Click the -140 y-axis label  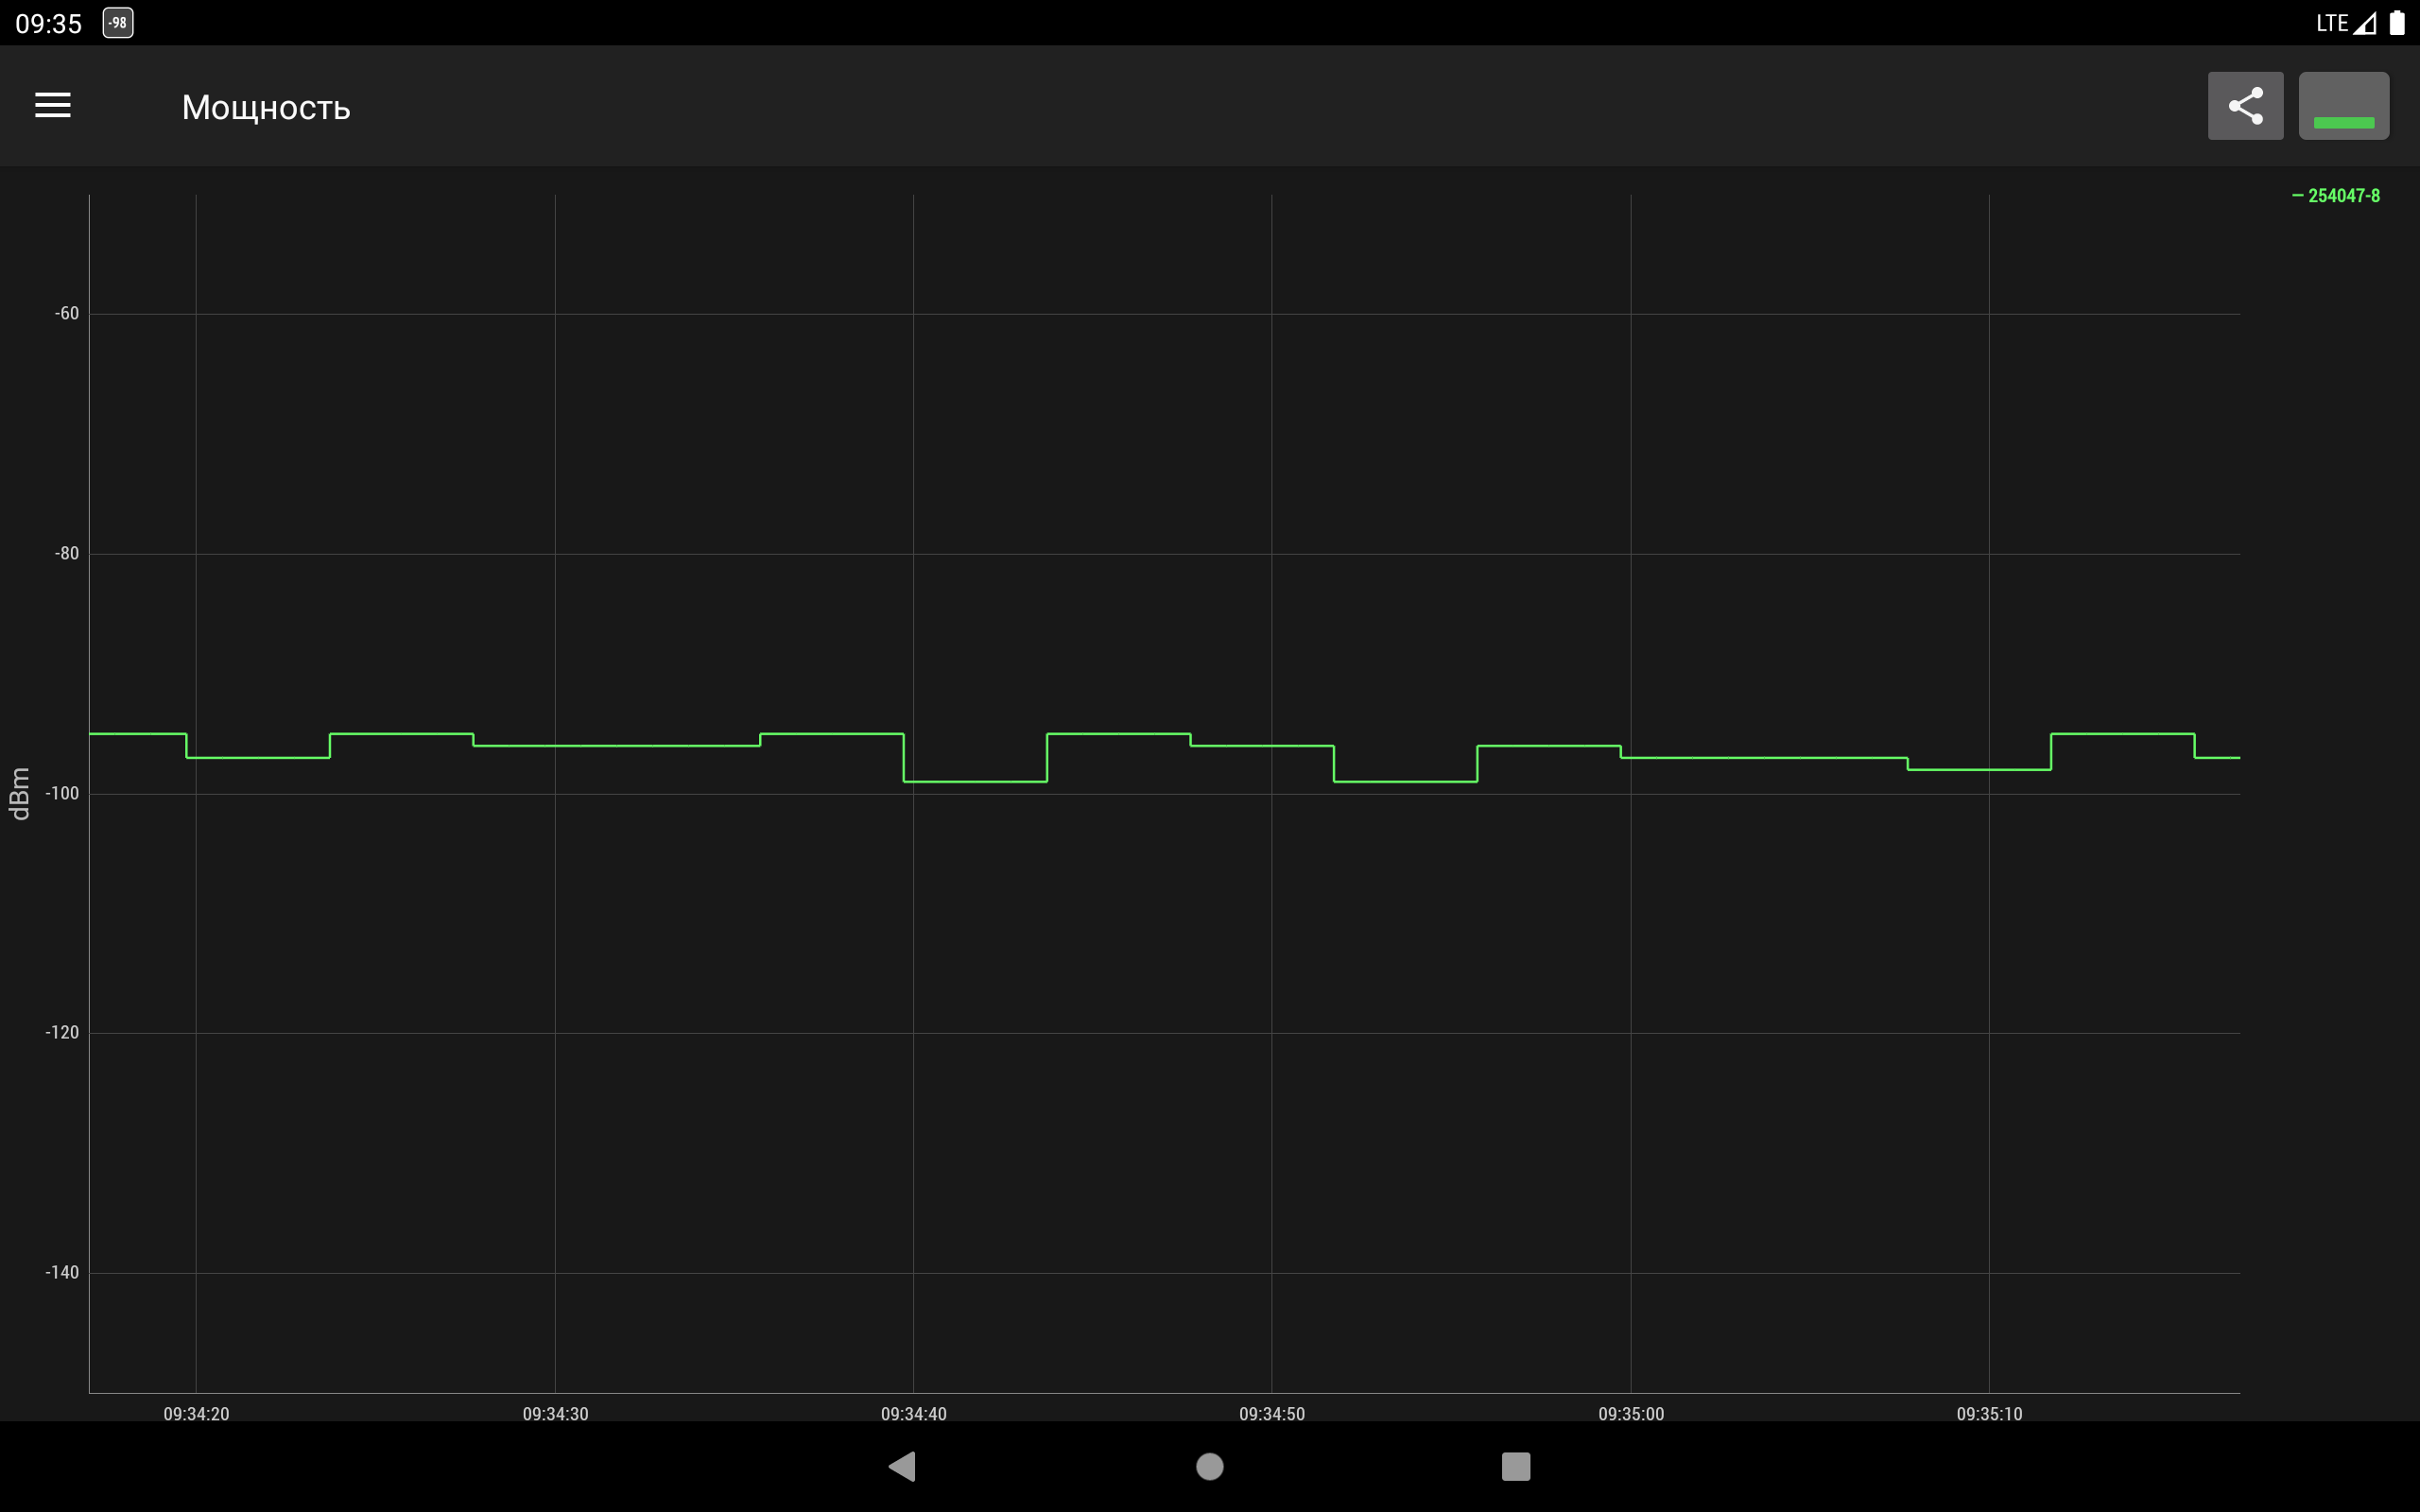coord(62,1273)
